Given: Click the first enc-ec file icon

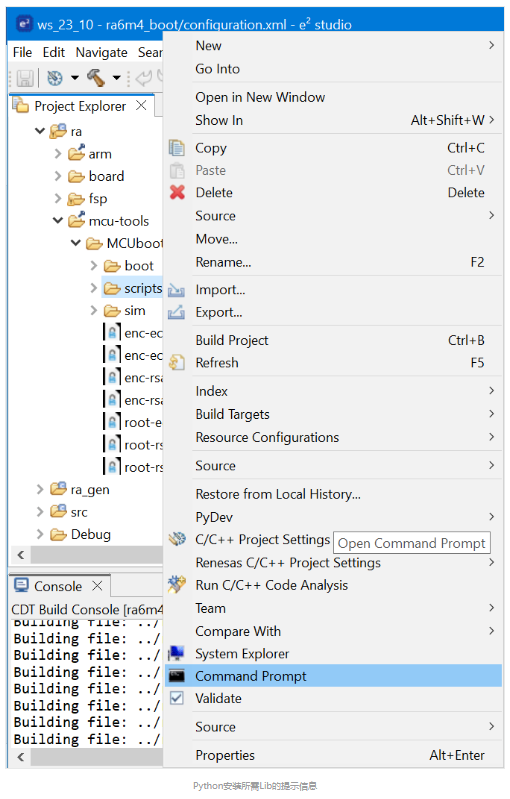Looking at the screenshot, I should [112, 333].
